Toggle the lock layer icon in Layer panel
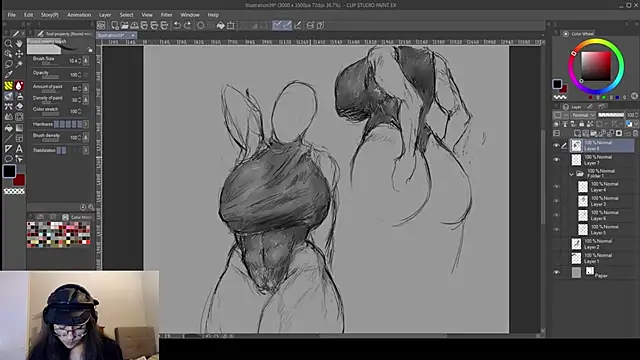The width and height of the screenshot is (640, 360). 582,124
